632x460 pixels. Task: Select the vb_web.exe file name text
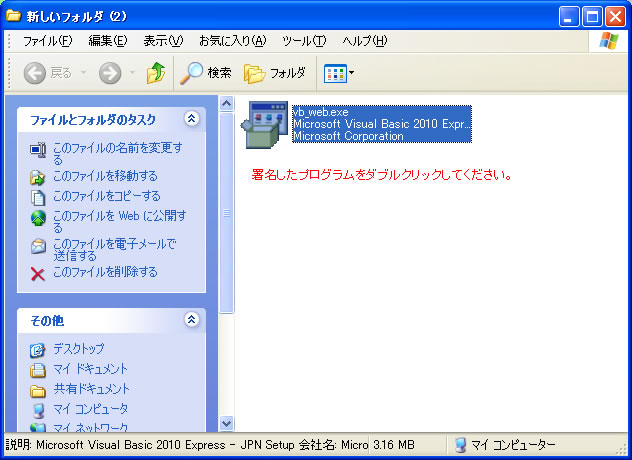[x=320, y=112]
